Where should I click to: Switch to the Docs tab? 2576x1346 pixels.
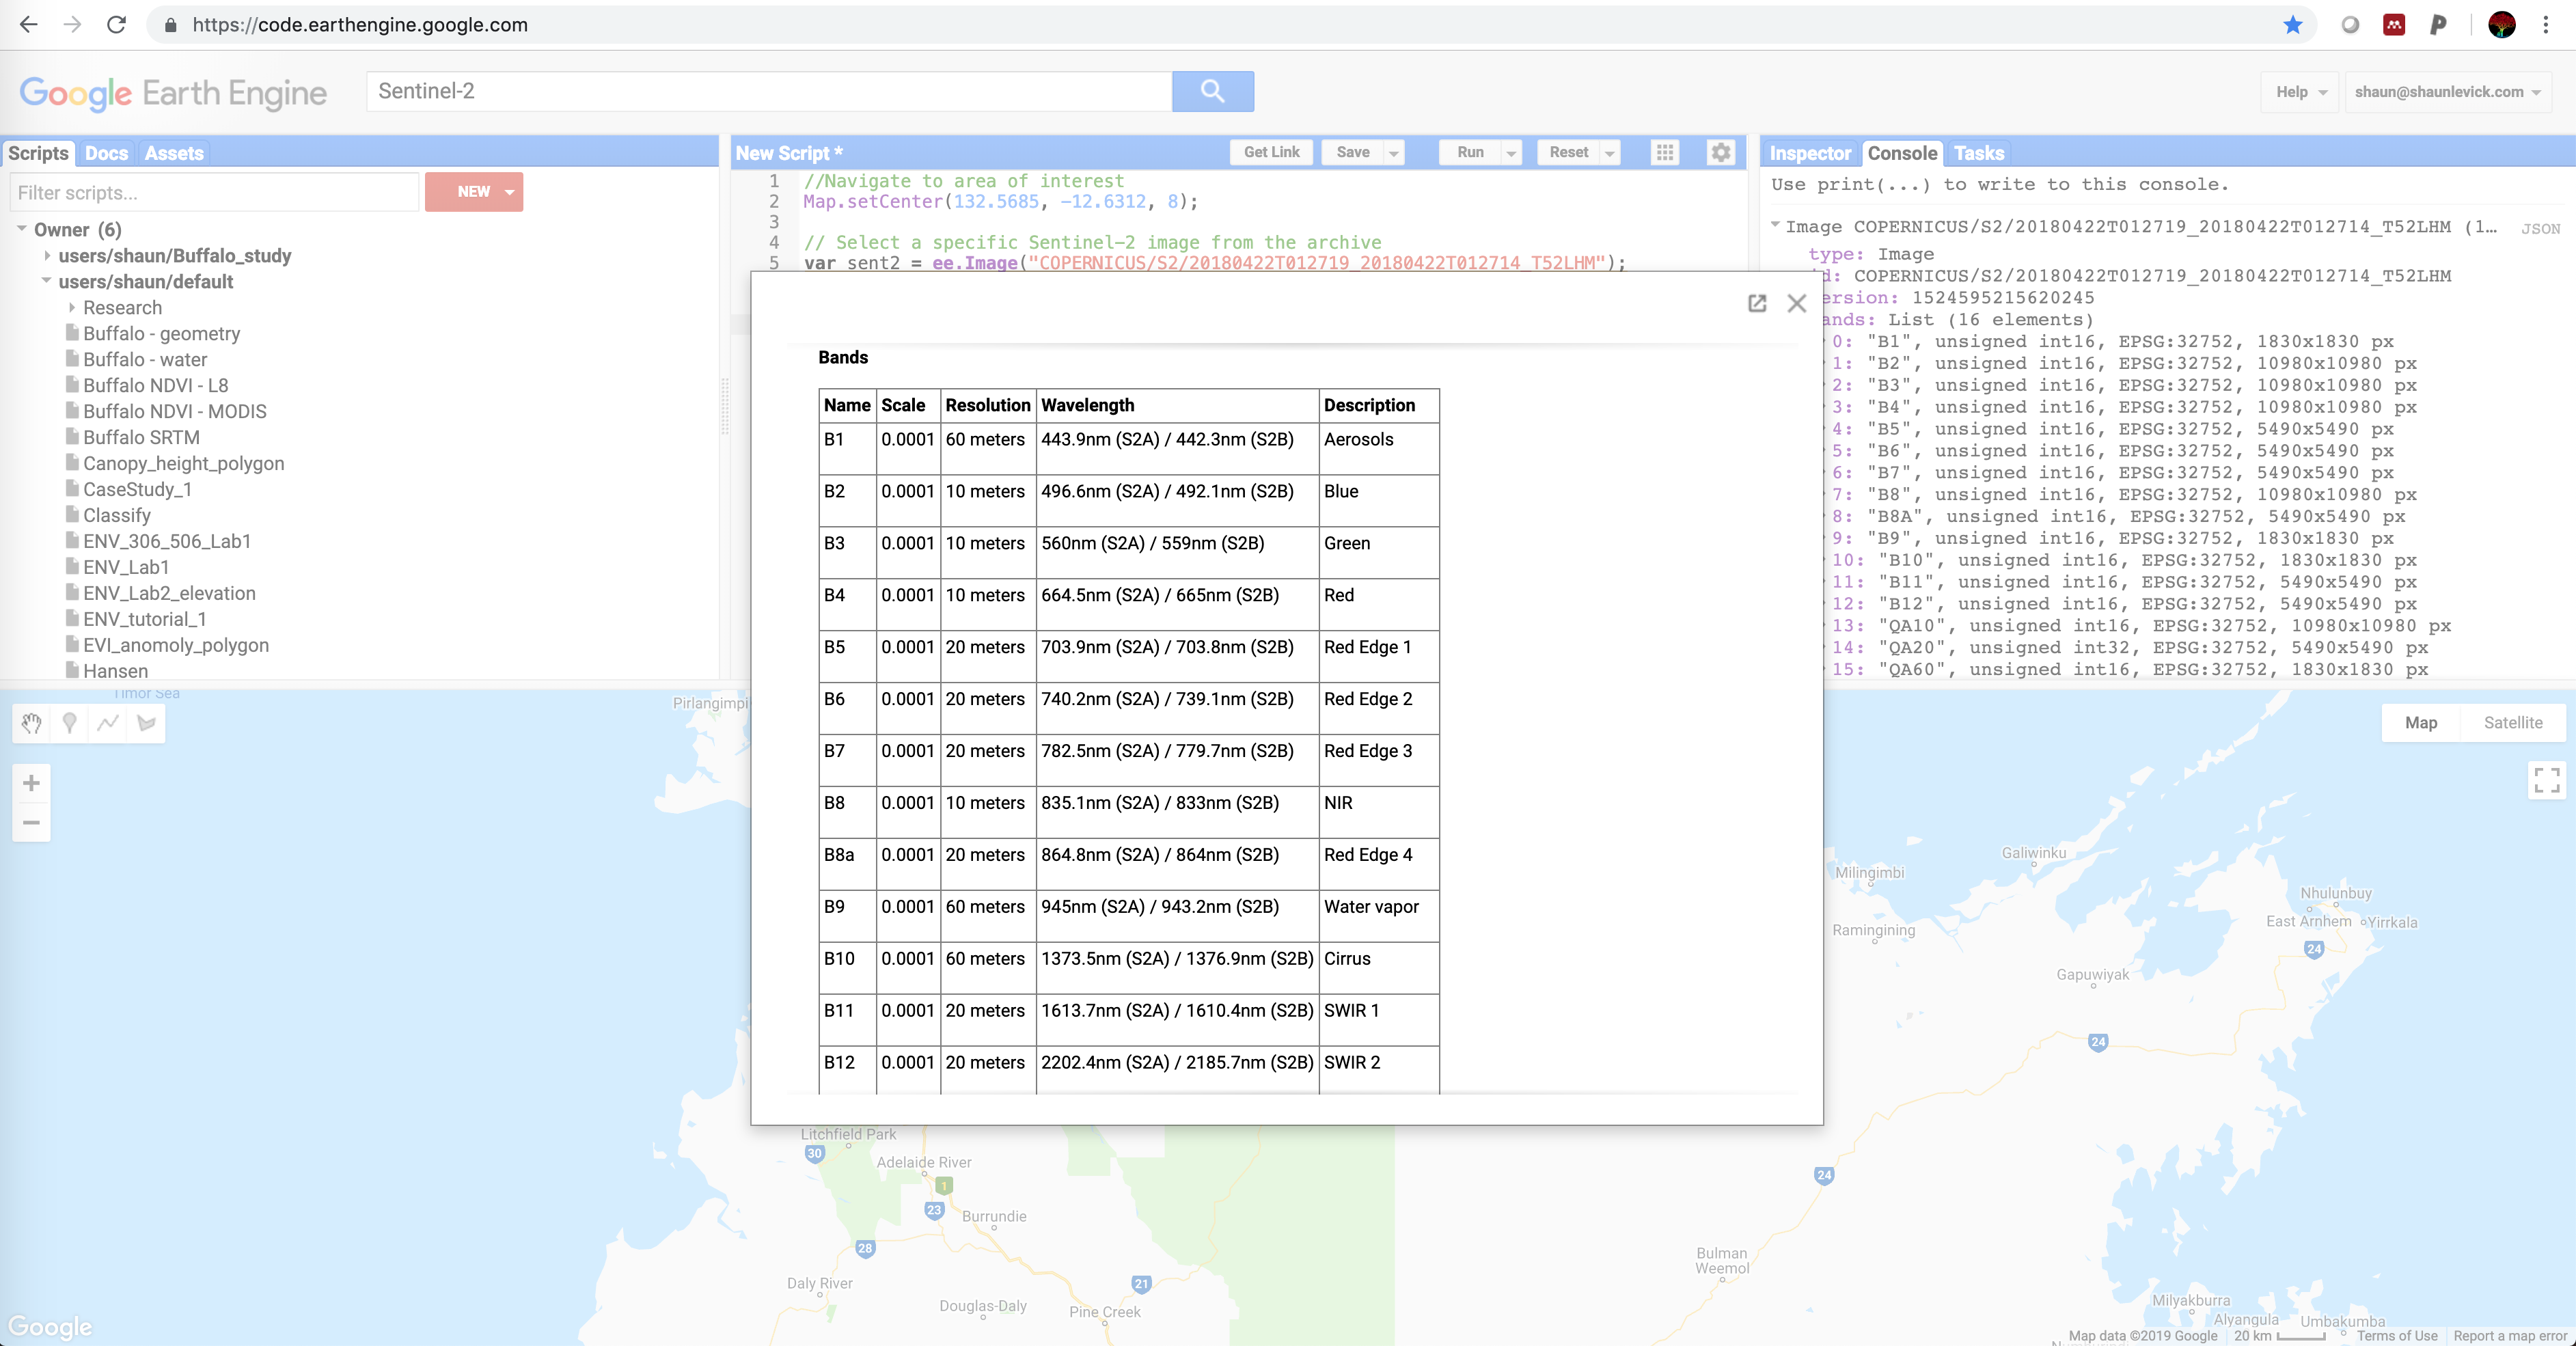pos(106,153)
